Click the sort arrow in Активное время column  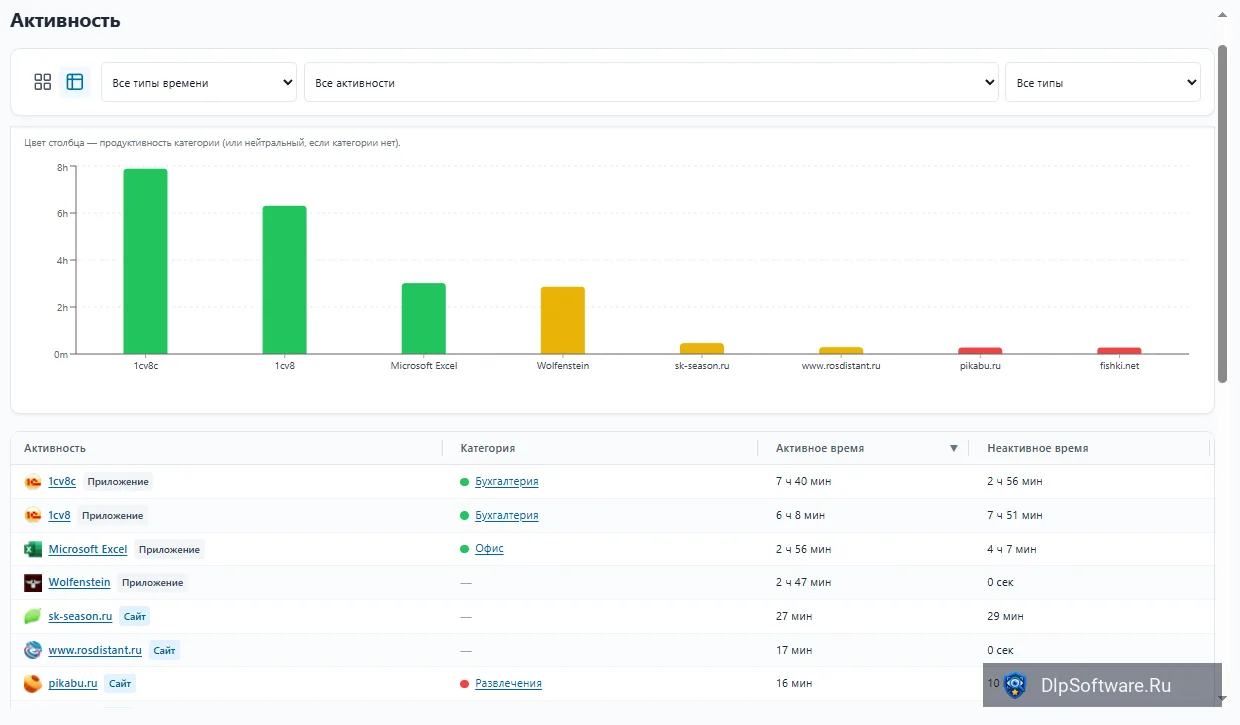pos(953,448)
